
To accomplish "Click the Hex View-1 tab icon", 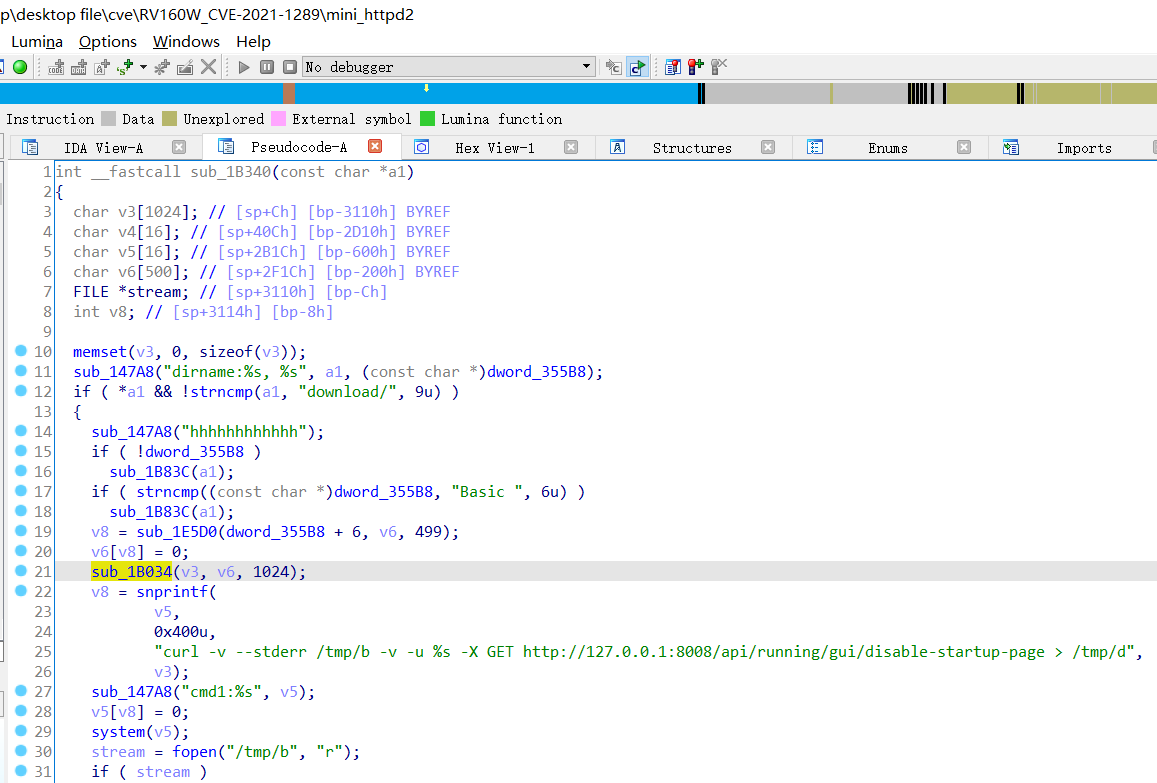I will click(x=421, y=147).
